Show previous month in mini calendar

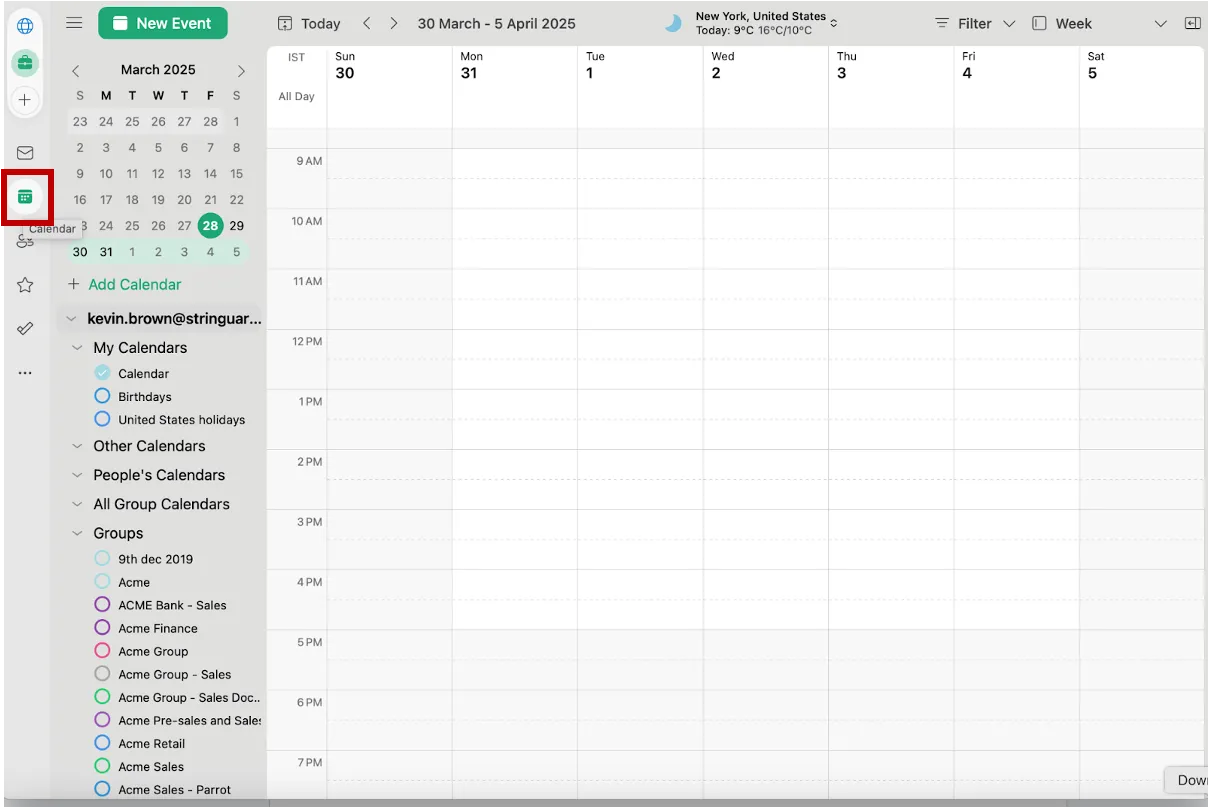[x=76, y=70]
